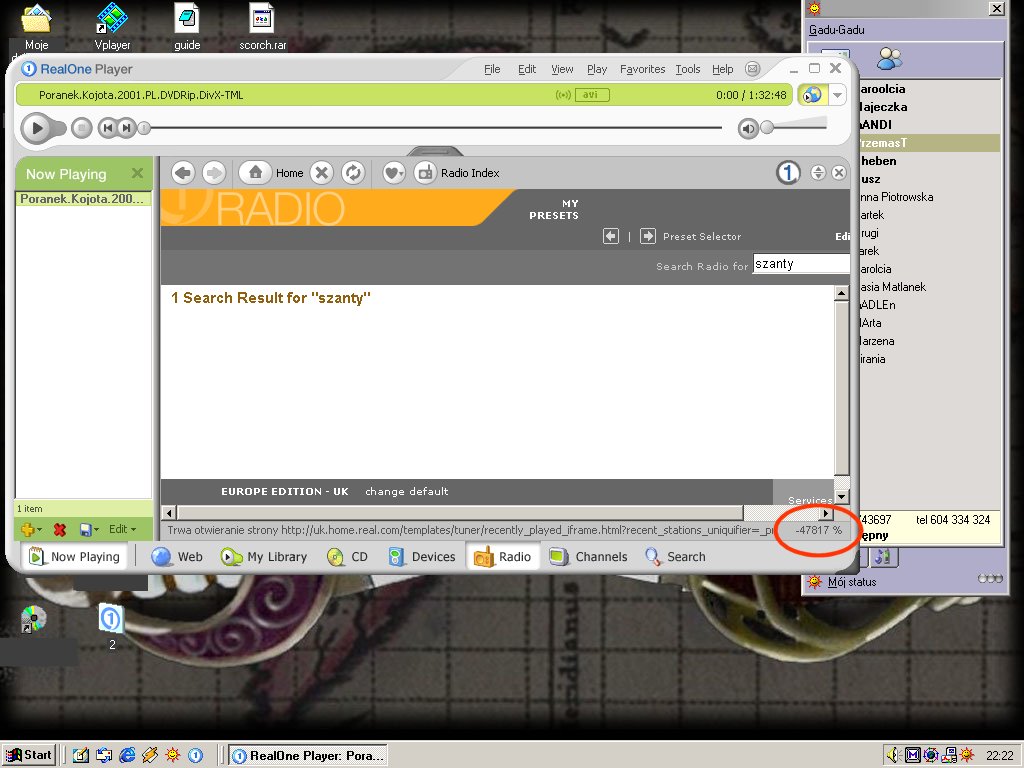
Task: Refresh the current radio page
Action: click(353, 173)
